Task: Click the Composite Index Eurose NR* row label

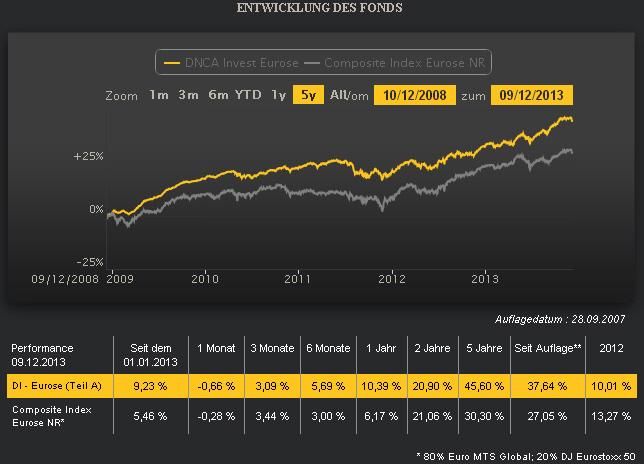Action: click(52, 416)
